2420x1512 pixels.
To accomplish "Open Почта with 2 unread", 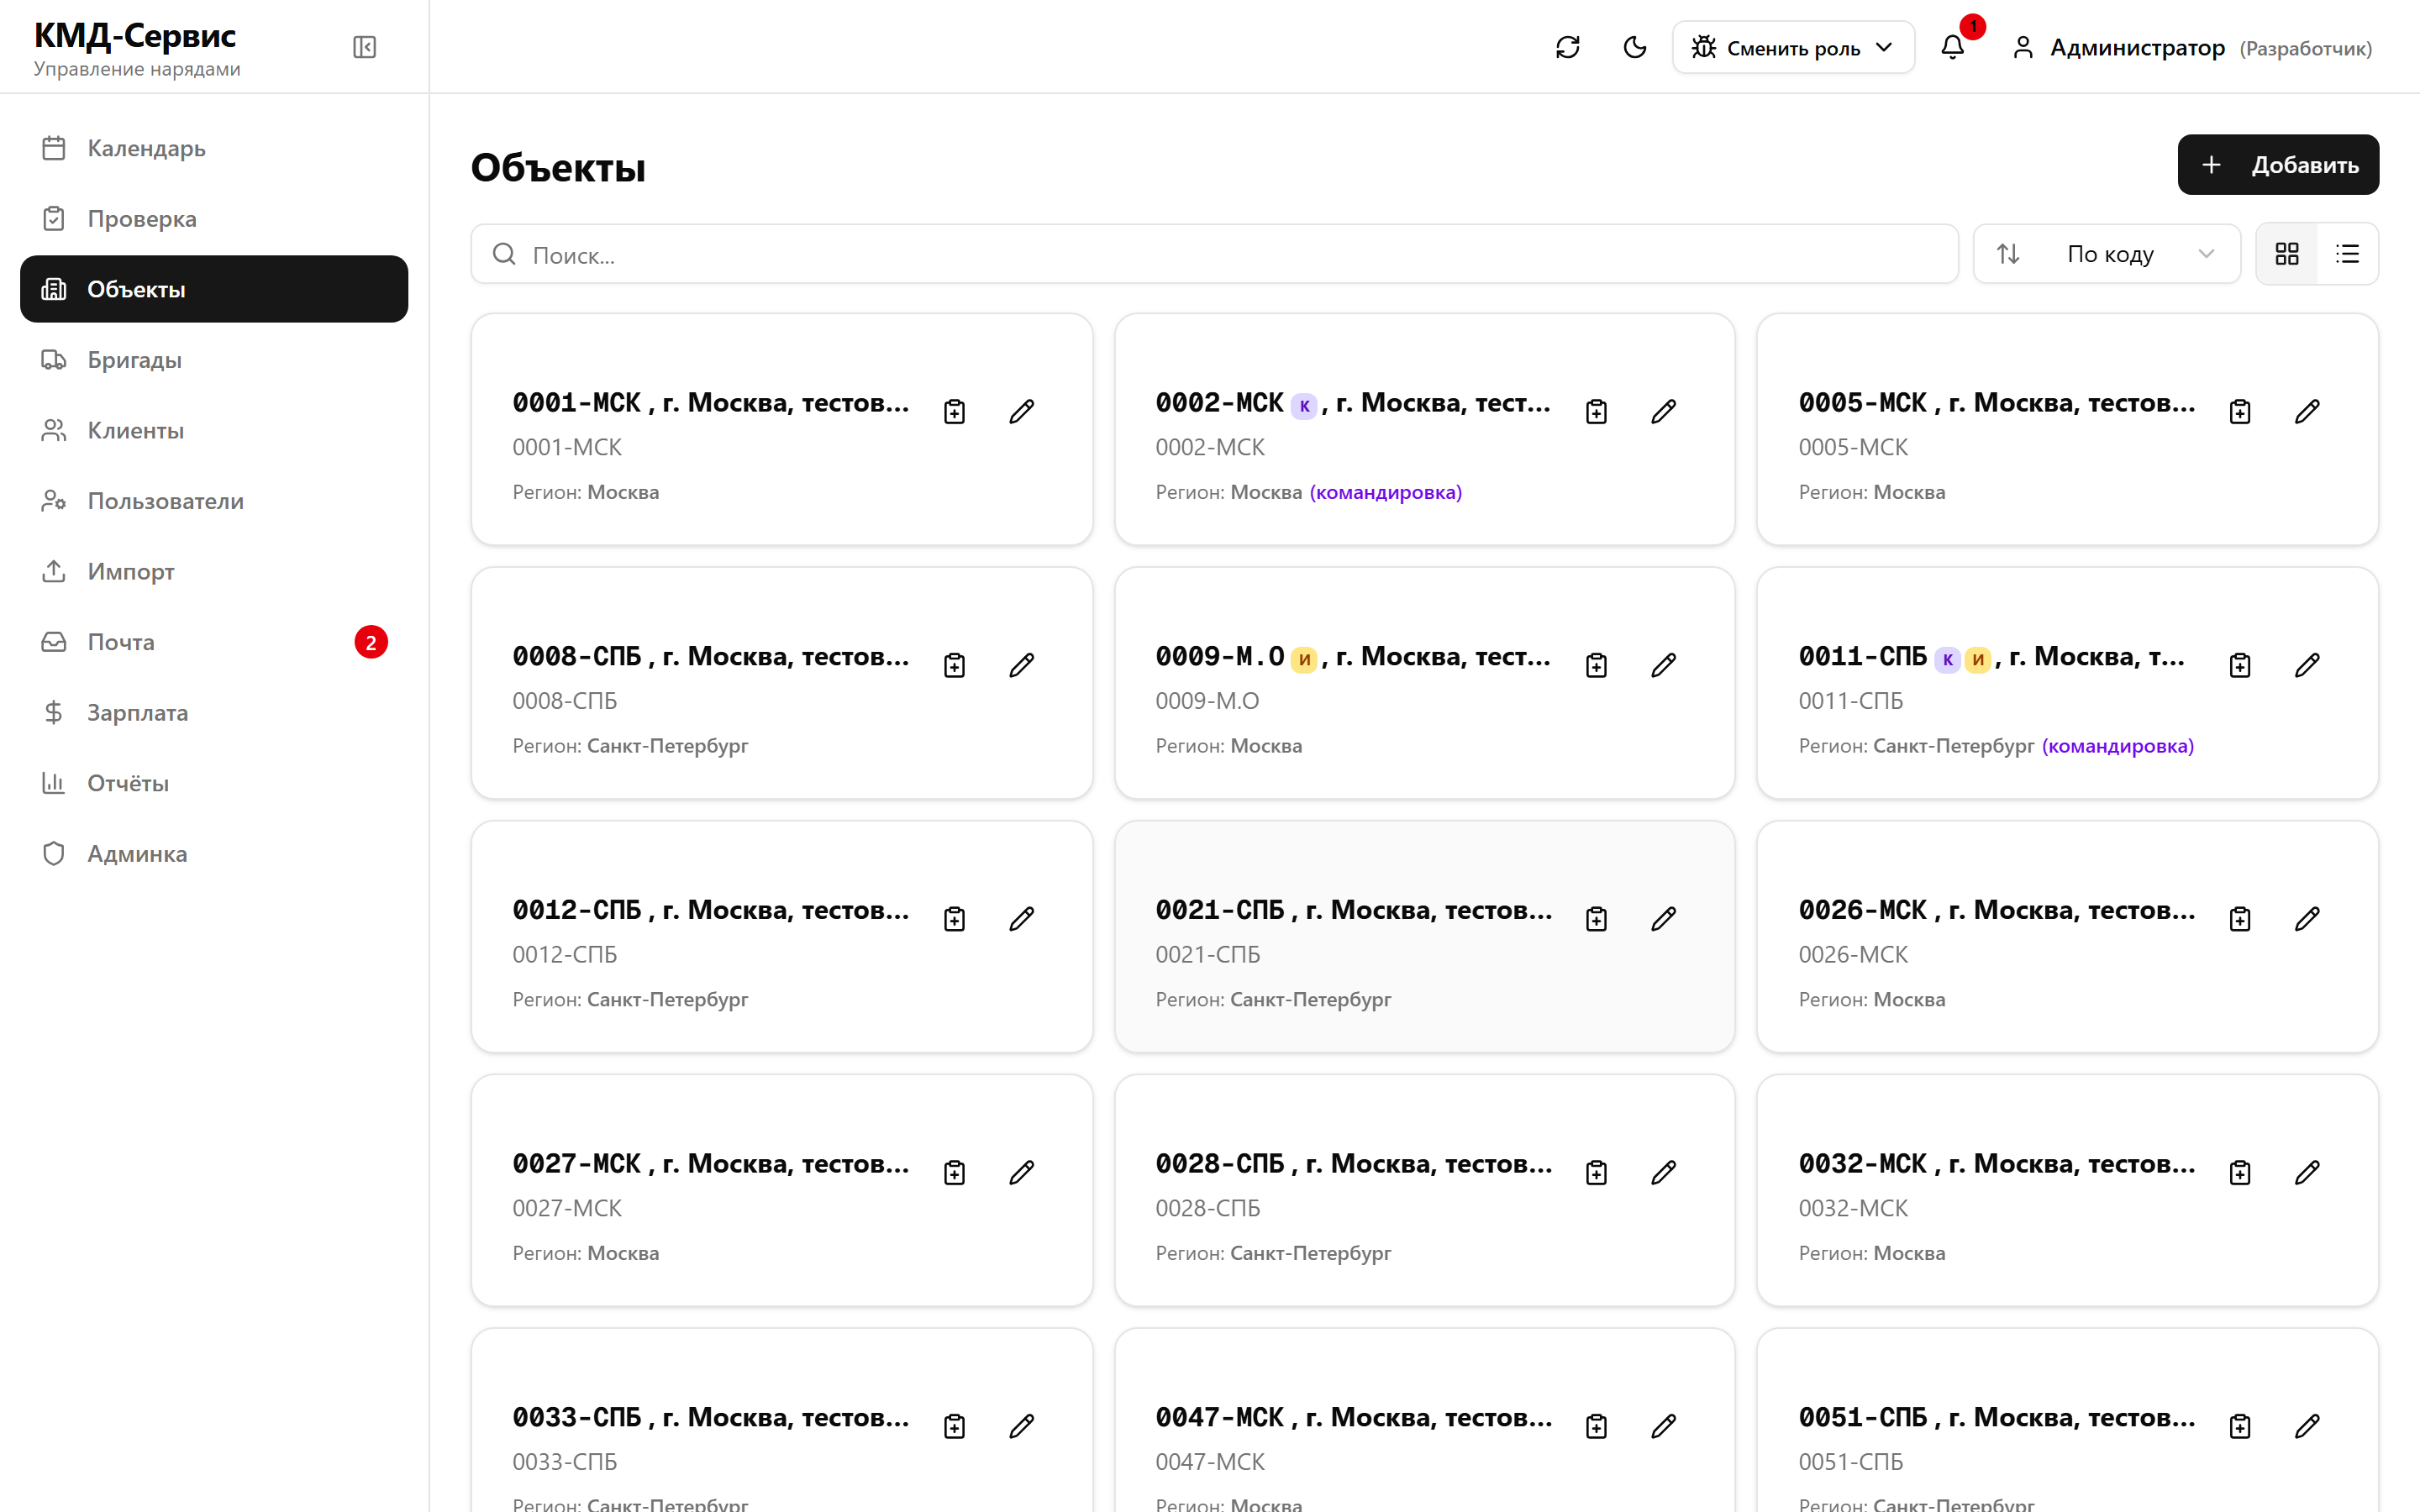I will [x=214, y=641].
